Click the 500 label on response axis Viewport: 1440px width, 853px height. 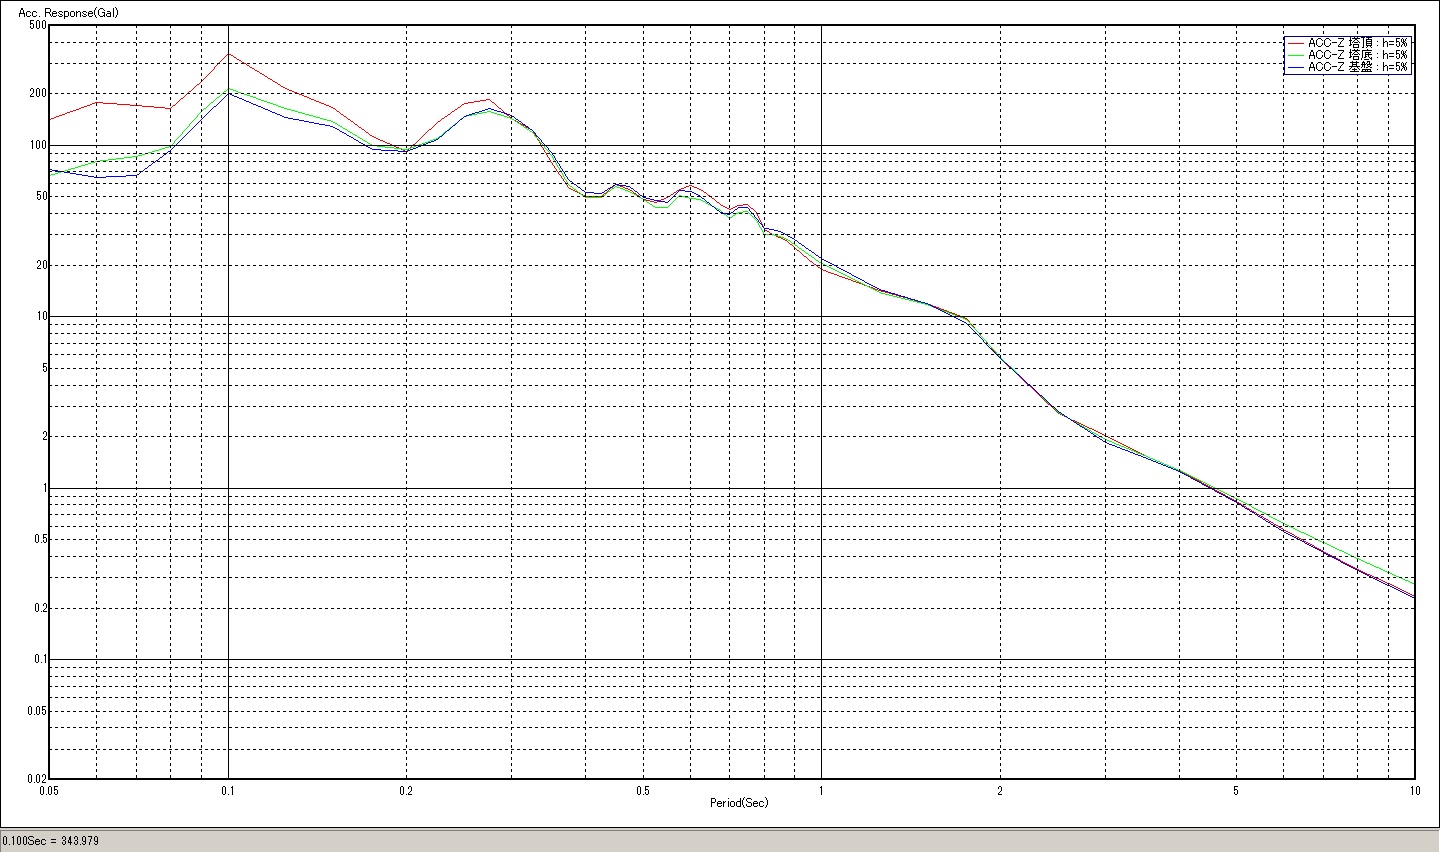[x=38, y=26]
